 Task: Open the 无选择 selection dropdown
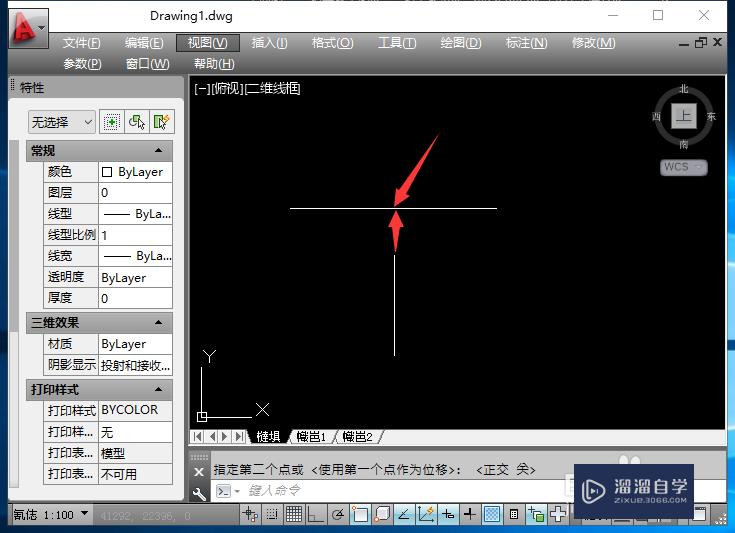[x=62, y=122]
